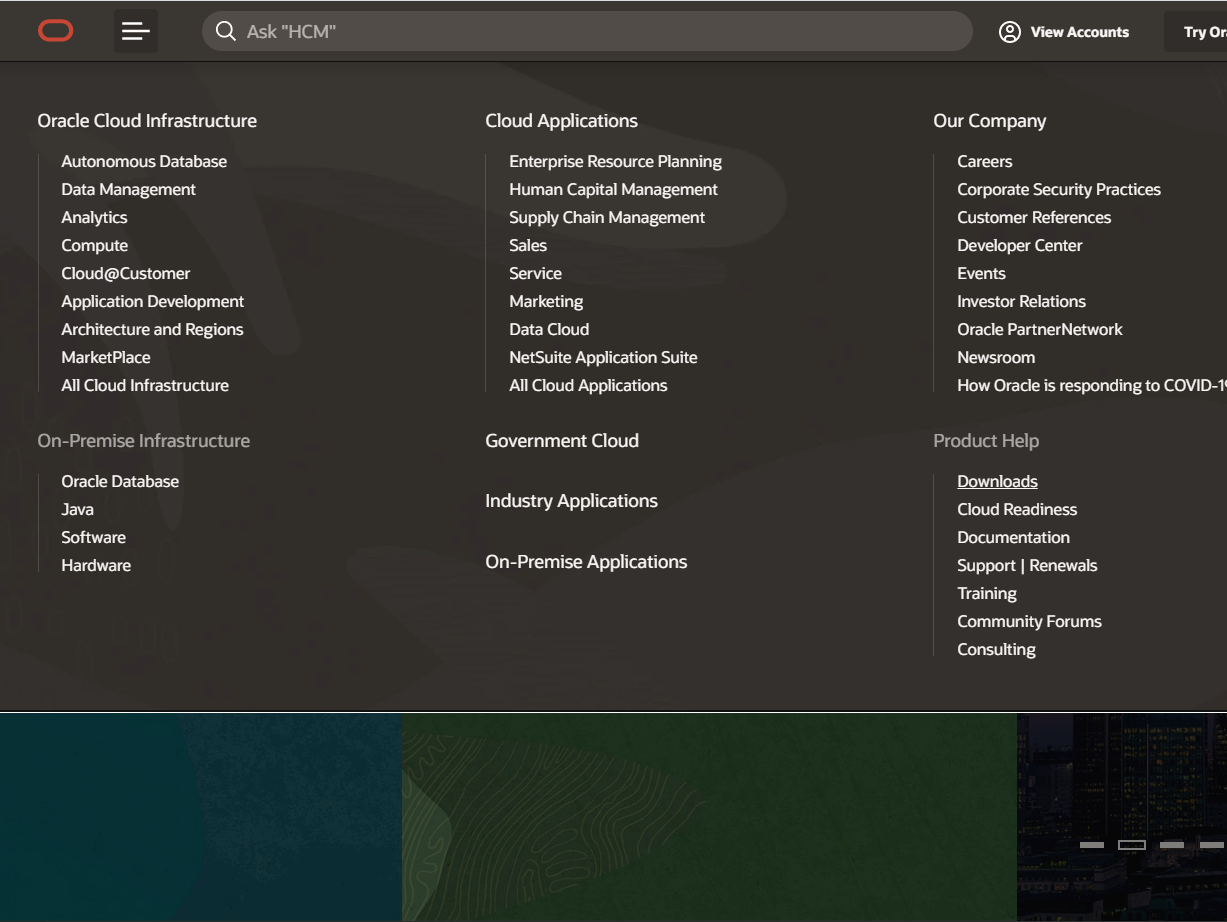Click the search magnifier icon
The height and width of the screenshot is (922, 1227).
(226, 32)
